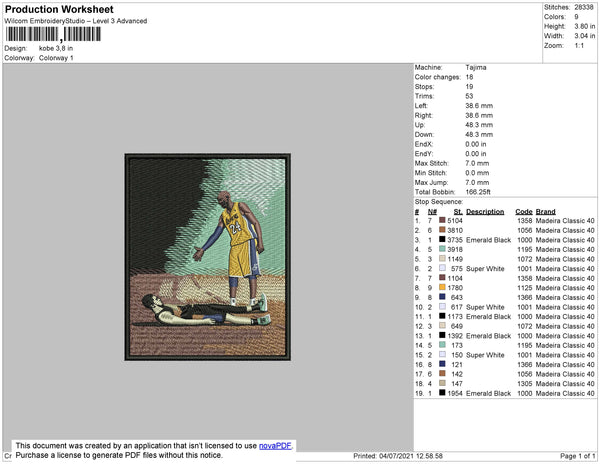
Task: Click the 'Page 1 of 1' footer text
Action: click(x=578, y=456)
